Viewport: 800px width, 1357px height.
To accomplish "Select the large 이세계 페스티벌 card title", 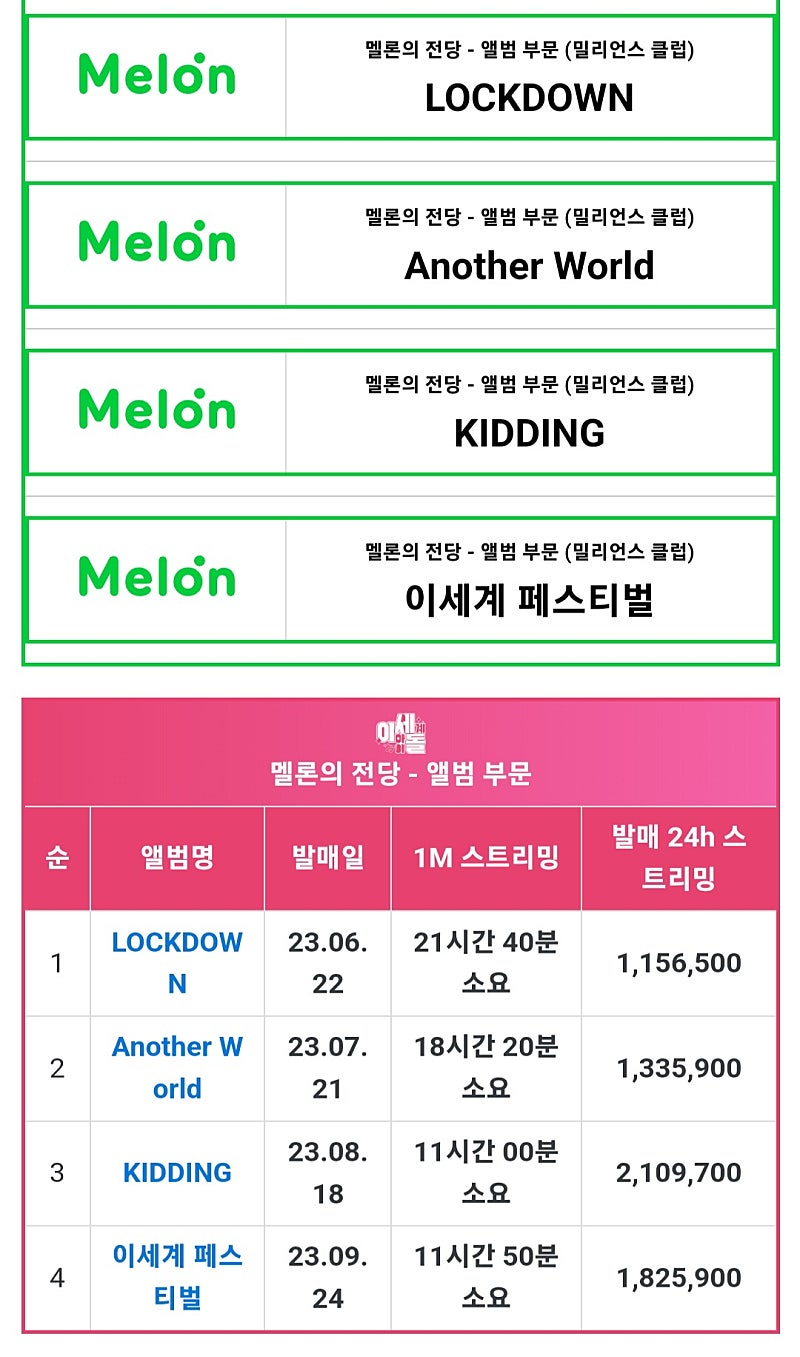I will (529, 600).
